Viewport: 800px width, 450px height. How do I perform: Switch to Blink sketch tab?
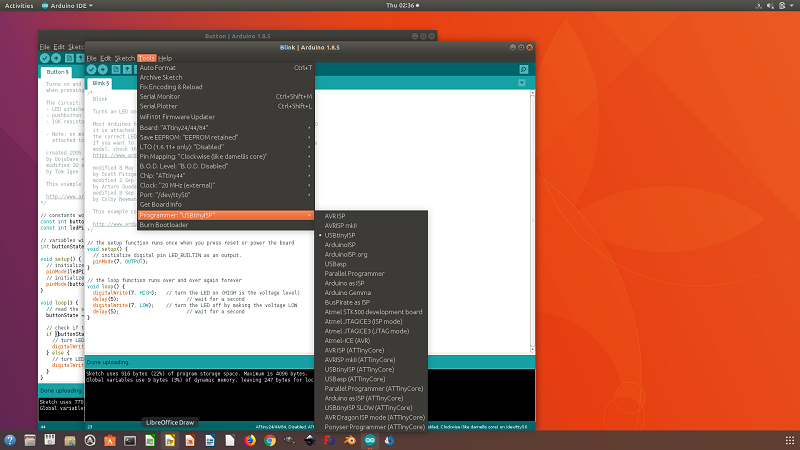(100, 83)
